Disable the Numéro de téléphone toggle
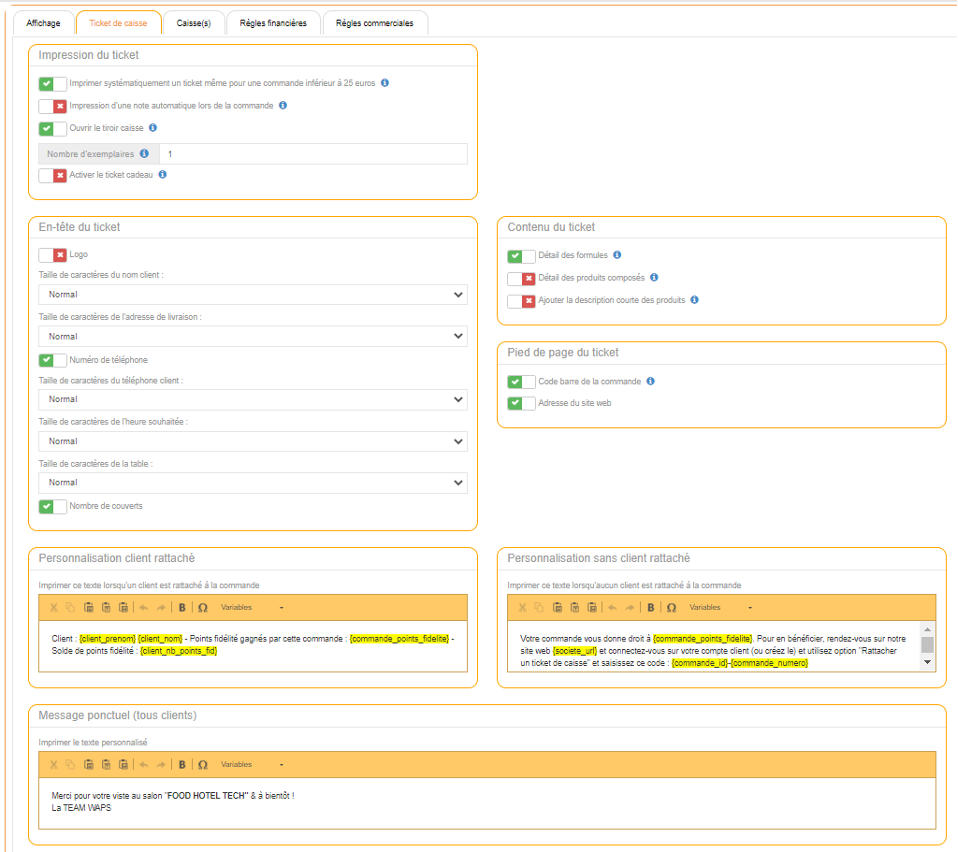 coord(52,360)
